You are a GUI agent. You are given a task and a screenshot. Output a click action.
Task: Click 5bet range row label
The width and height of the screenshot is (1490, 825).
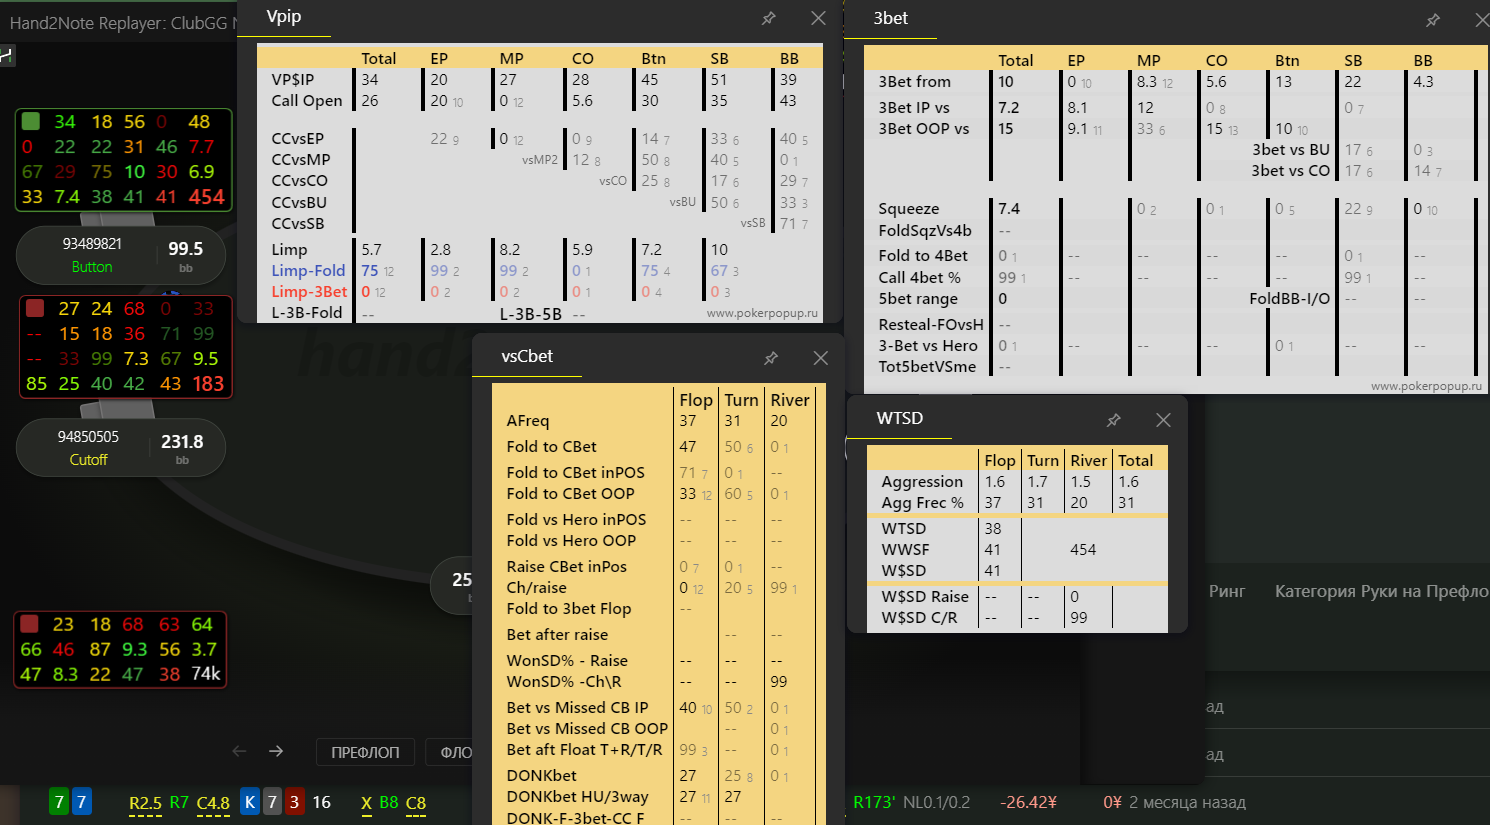coord(918,298)
